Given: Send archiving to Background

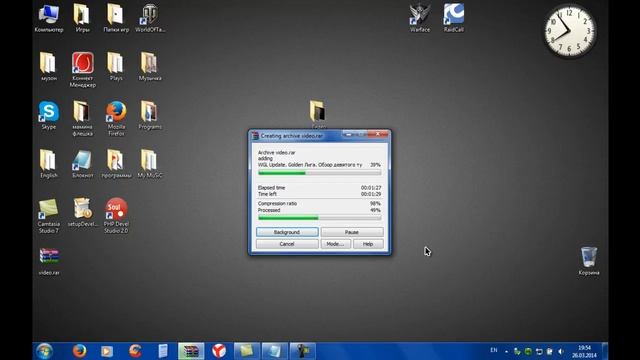Looking at the screenshot, I should [287, 232].
